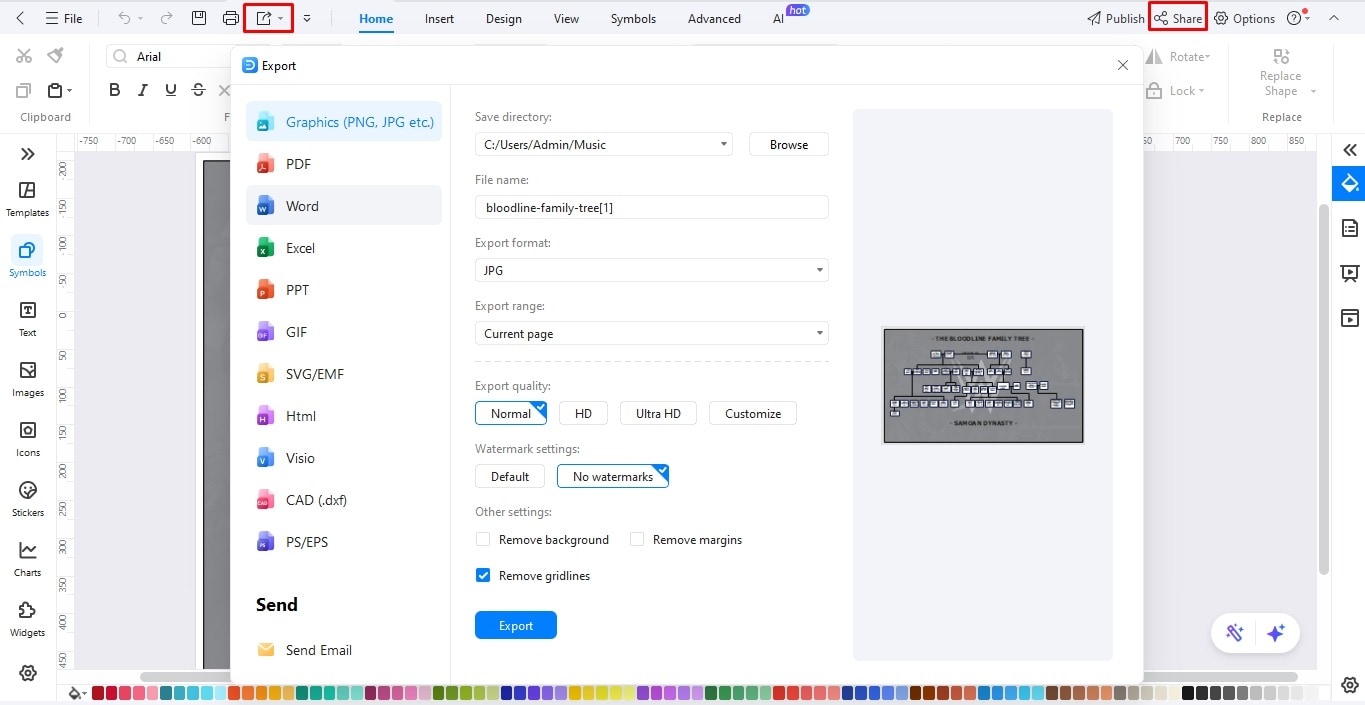Expand the quick access toolbar customize arrow
This screenshot has width=1365, height=705.
click(307, 18)
